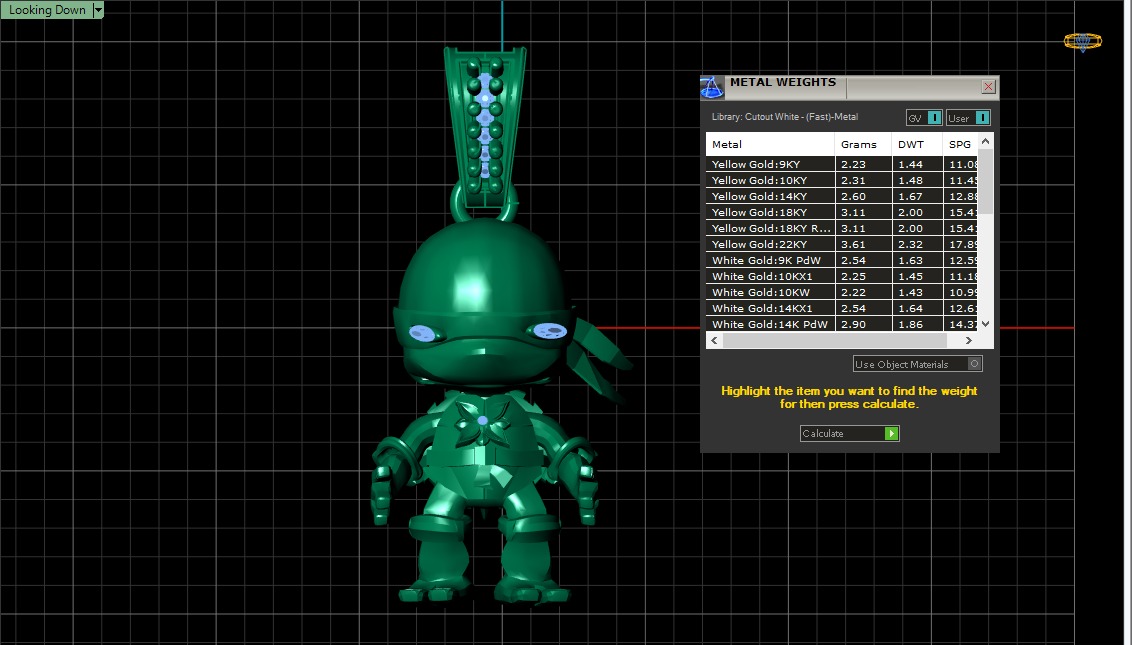Click the Library: Cutout White - (Fast)-Metal label

[x=785, y=117]
